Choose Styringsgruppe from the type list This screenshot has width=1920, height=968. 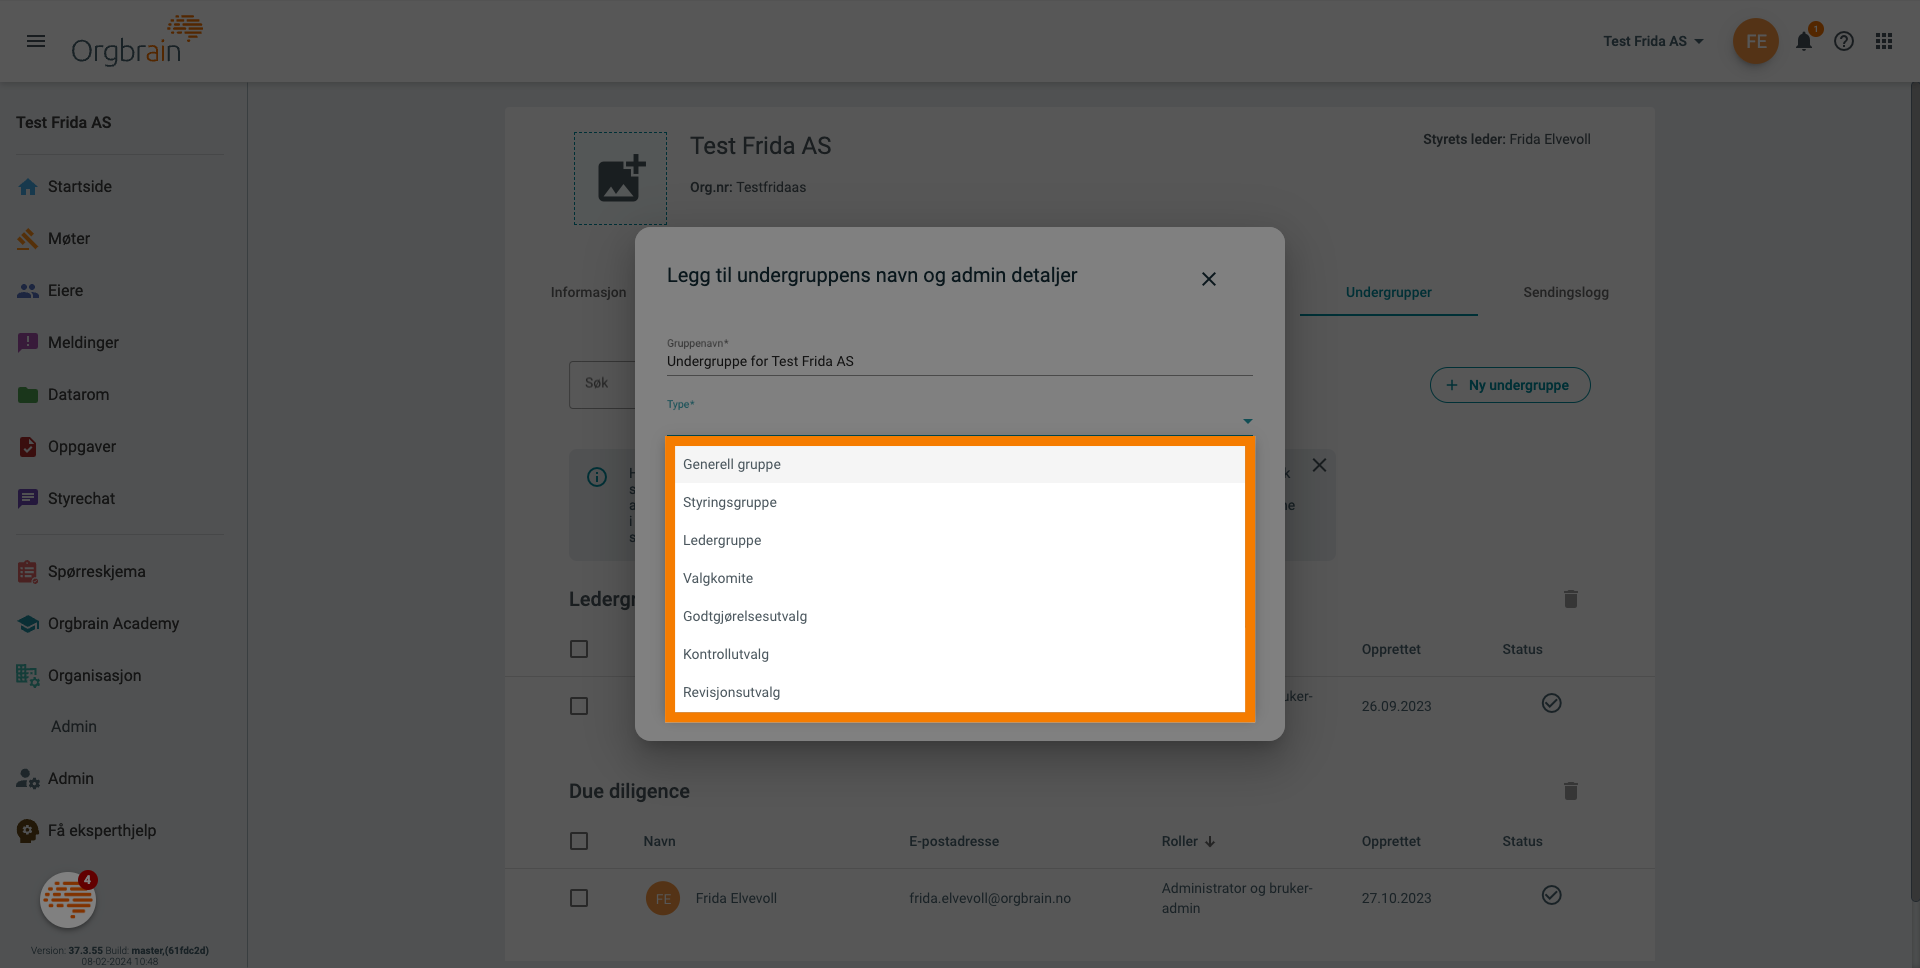(x=730, y=502)
